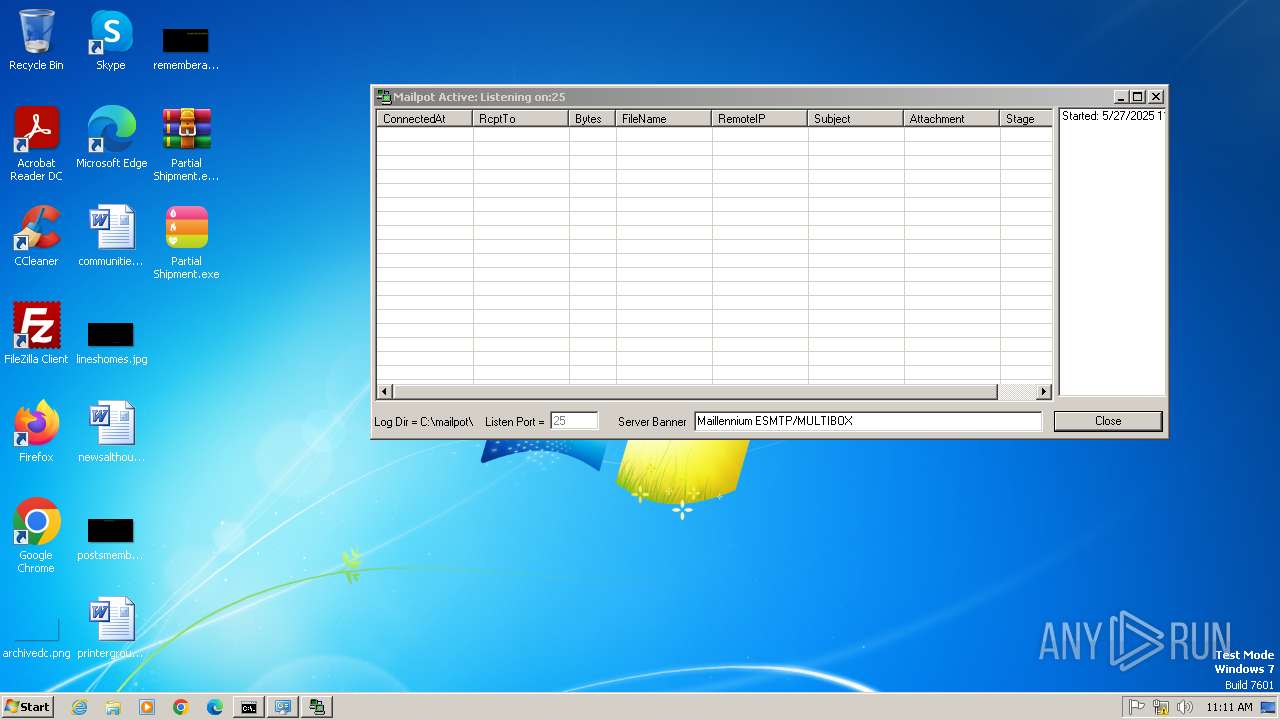Open the FileZilla Client shortcut

coord(36,333)
